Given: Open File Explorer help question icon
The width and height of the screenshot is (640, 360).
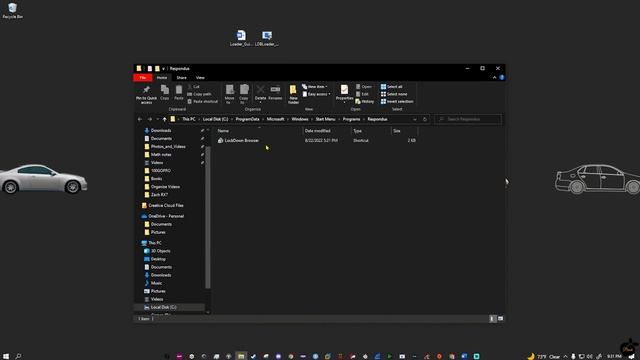Looking at the screenshot, I should point(502,78).
